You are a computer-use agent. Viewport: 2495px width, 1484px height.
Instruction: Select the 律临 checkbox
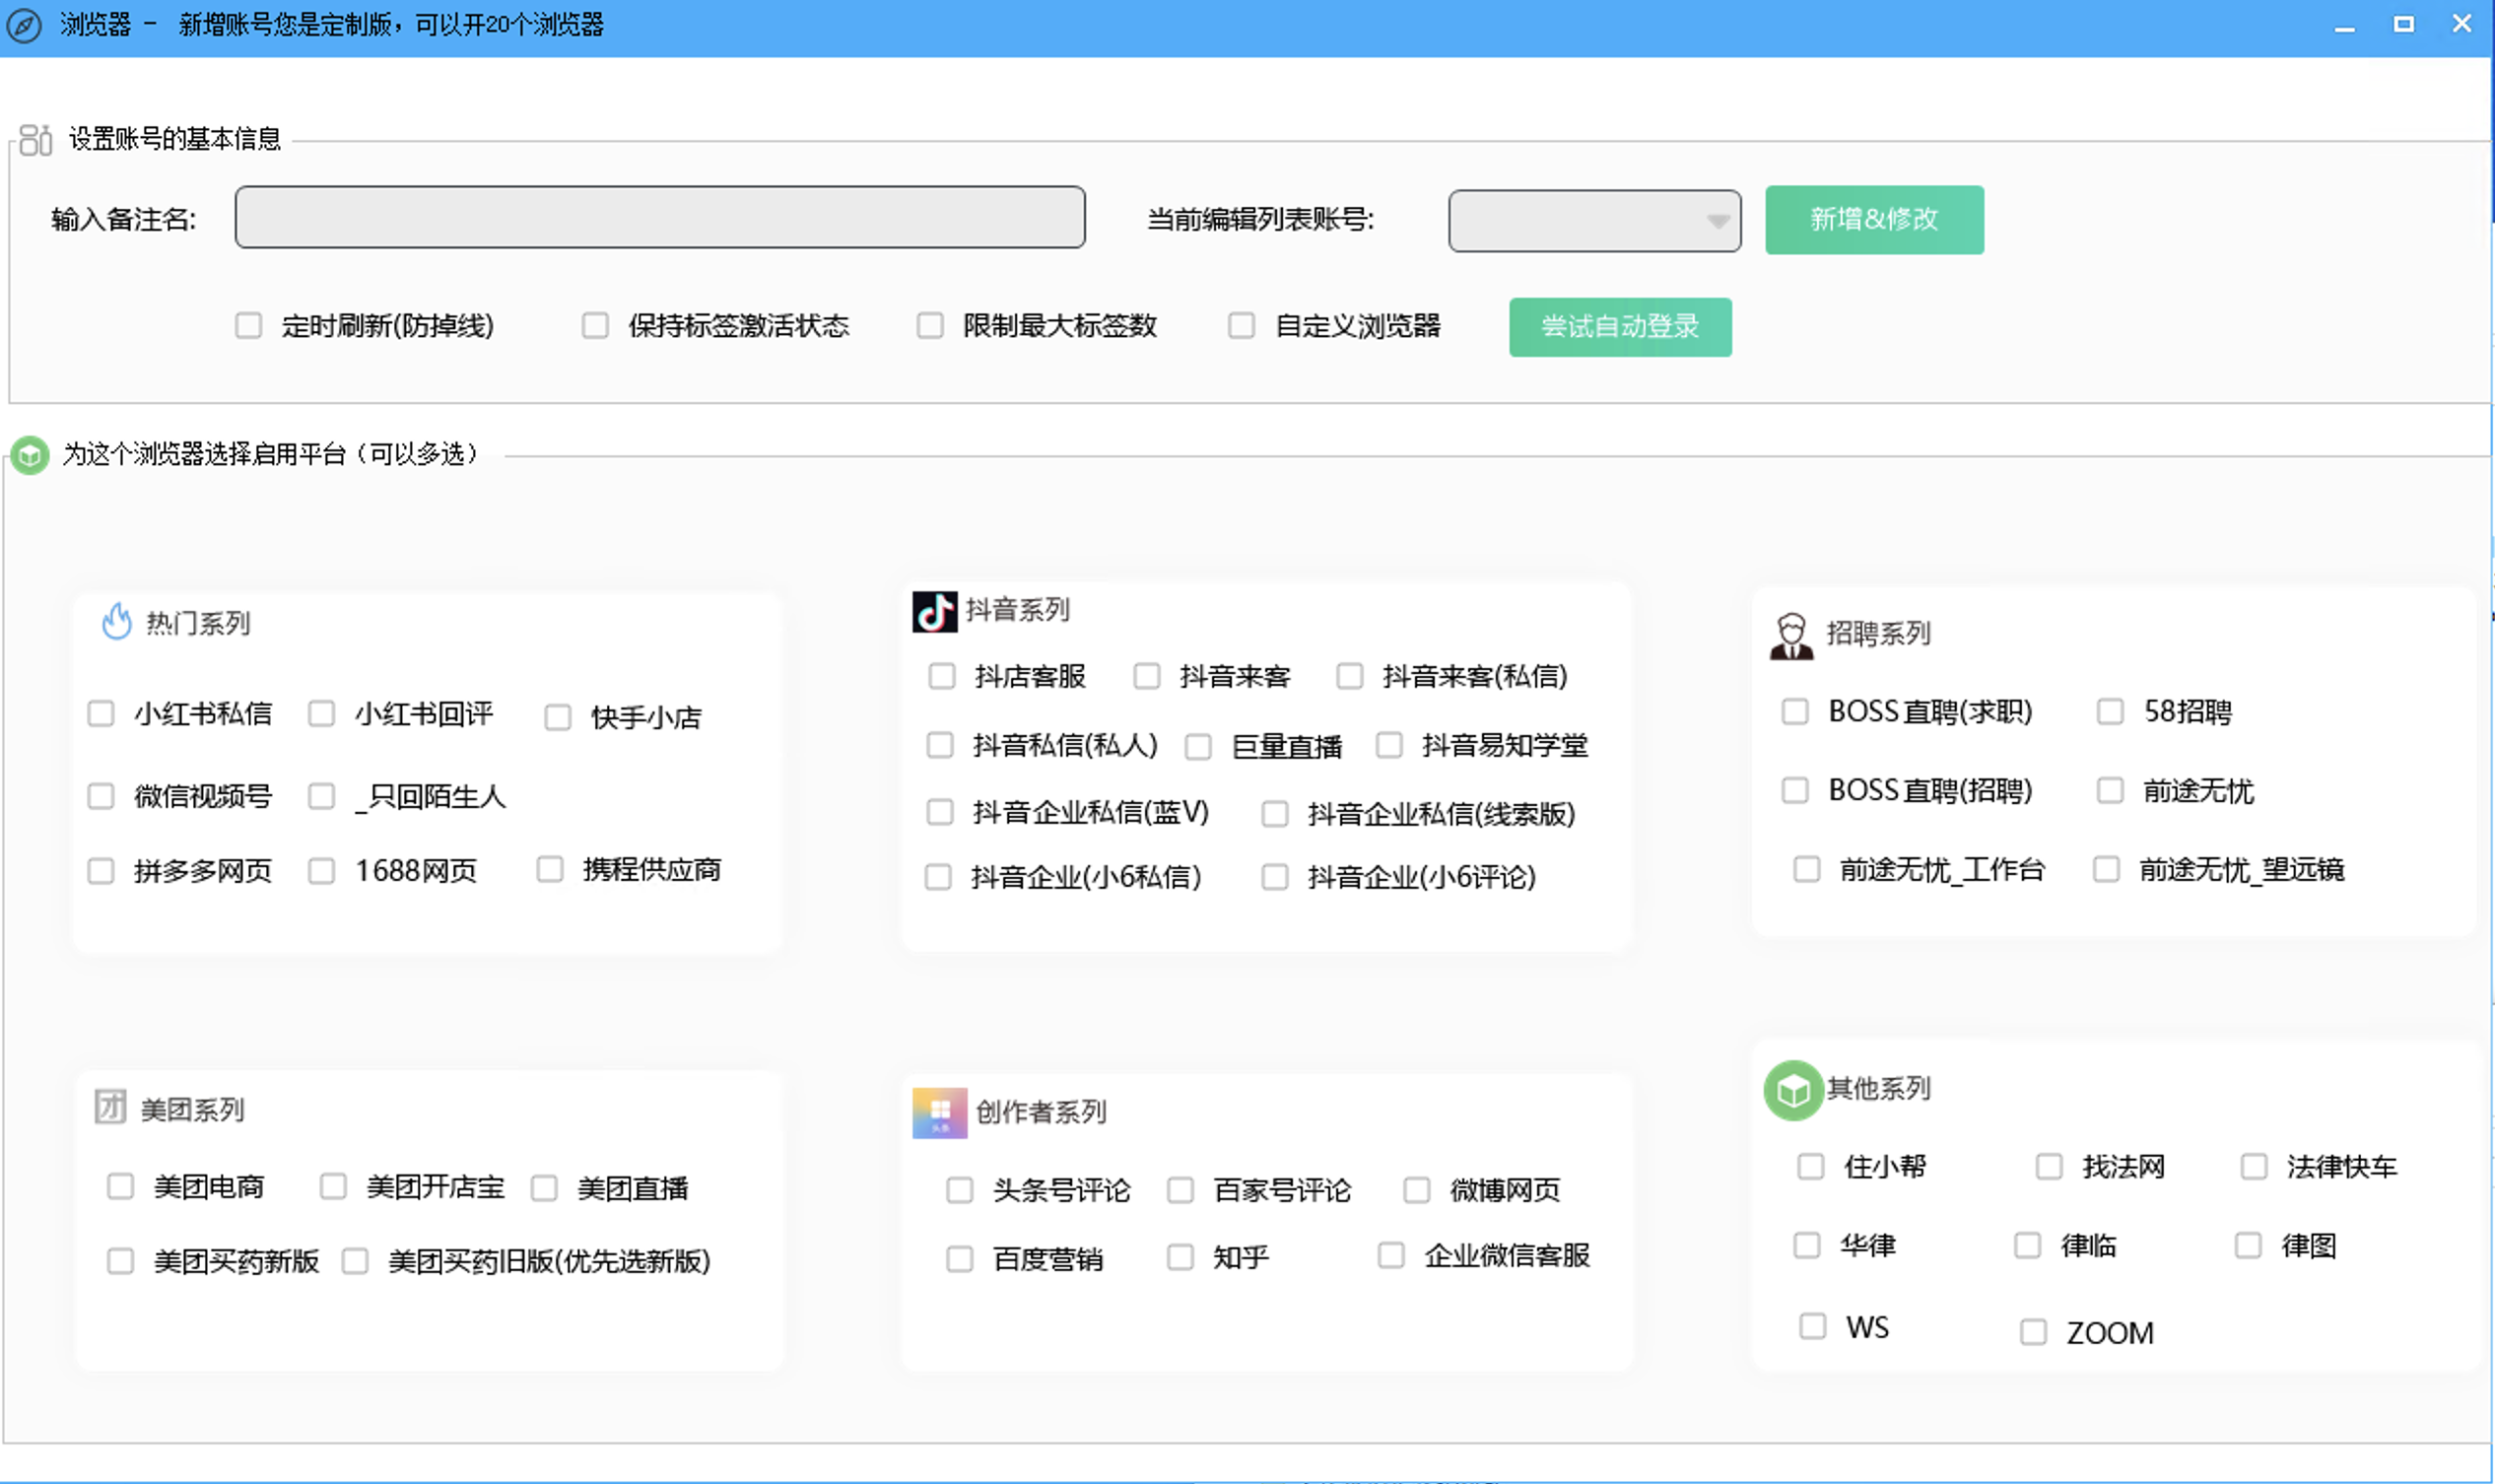point(2028,1246)
